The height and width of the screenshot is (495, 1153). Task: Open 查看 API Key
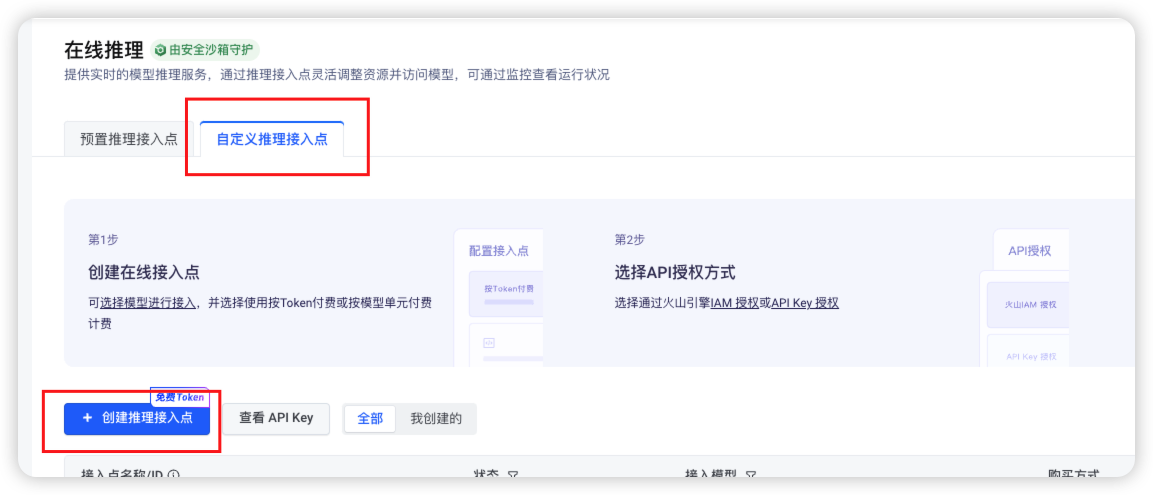point(276,418)
